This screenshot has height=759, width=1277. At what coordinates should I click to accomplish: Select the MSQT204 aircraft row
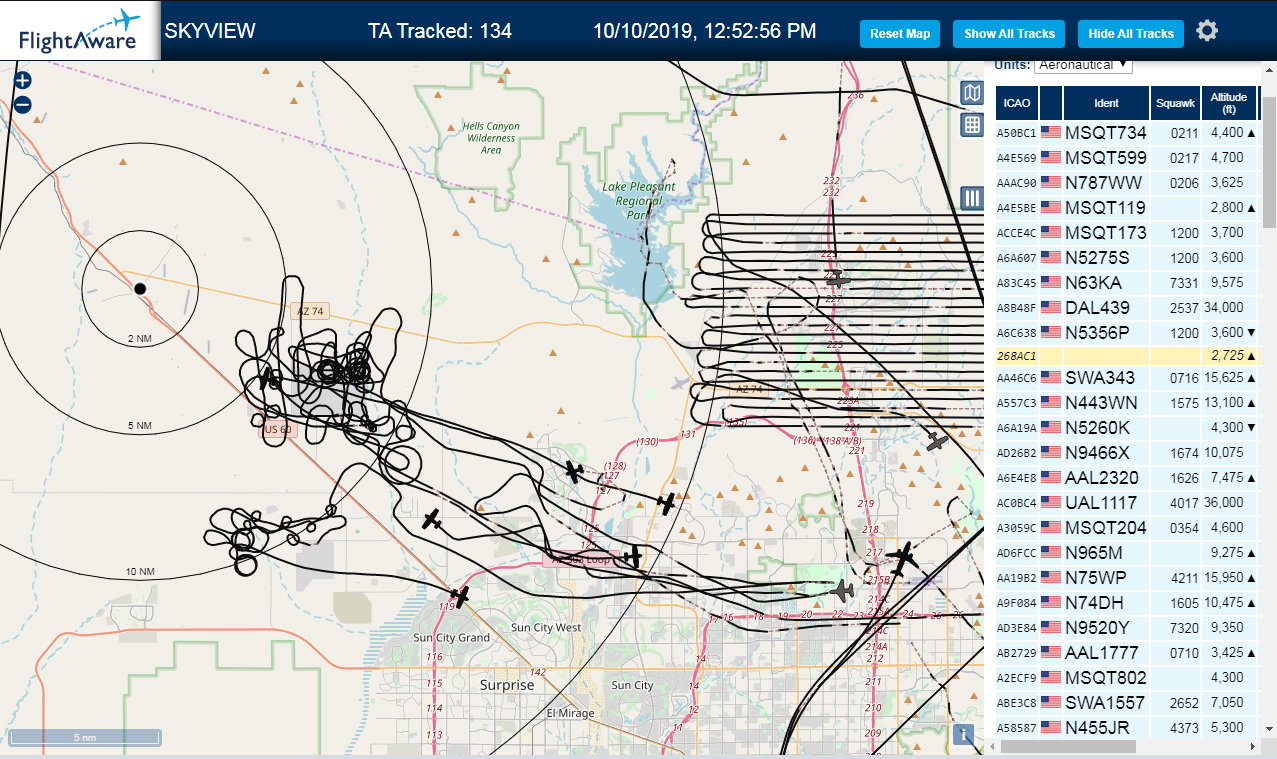pyautogui.click(x=1126, y=527)
